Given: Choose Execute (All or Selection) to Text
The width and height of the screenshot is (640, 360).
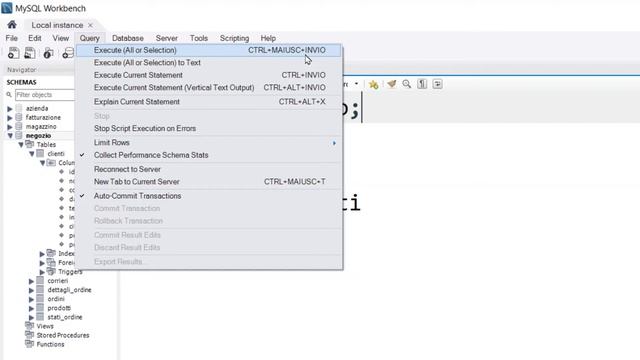Looking at the screenshot, I should point(209,63).
